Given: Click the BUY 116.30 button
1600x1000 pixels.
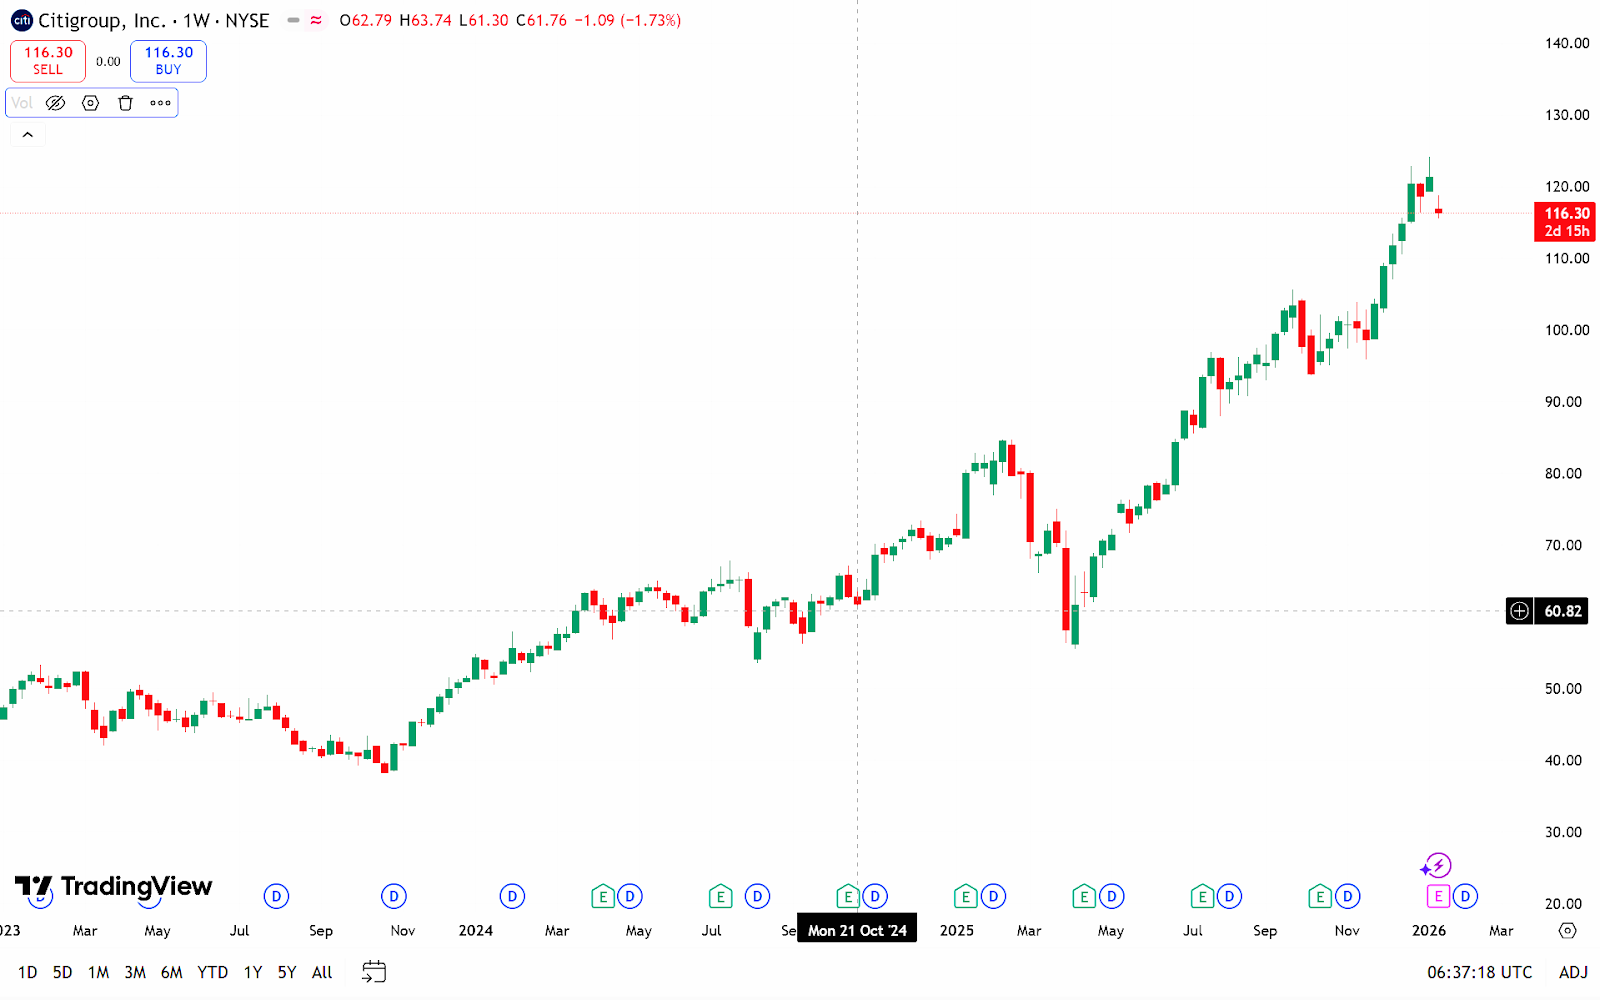Looking at the screenshot, I should pyautogui.click(x=168, y=61).
